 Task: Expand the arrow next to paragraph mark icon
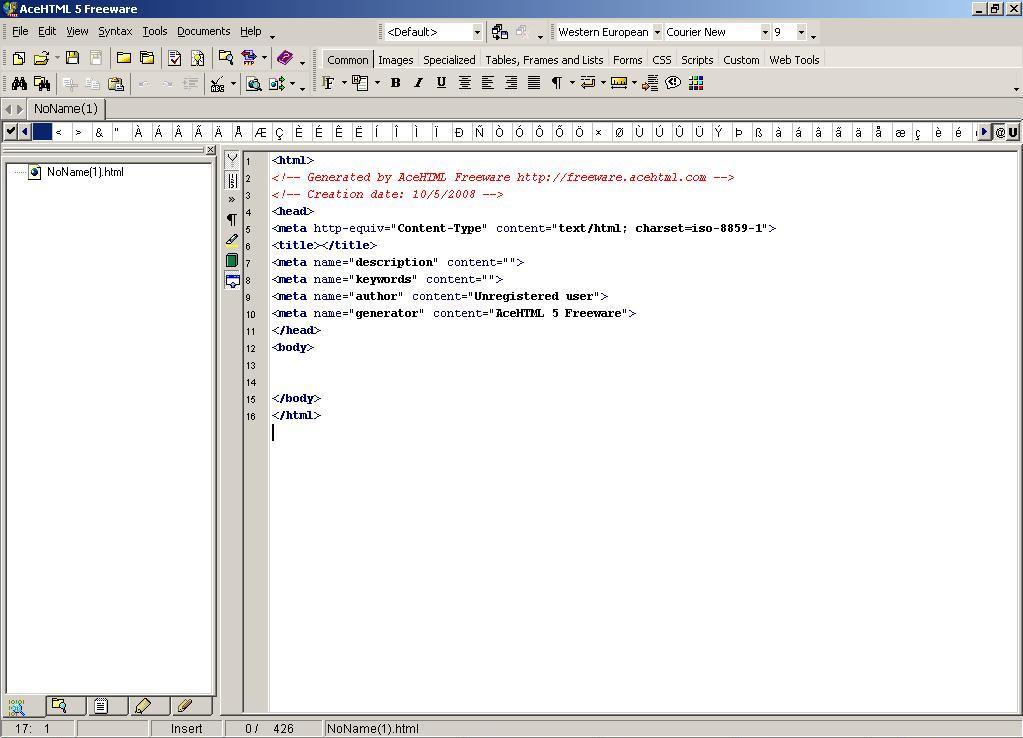click(572, 83)
